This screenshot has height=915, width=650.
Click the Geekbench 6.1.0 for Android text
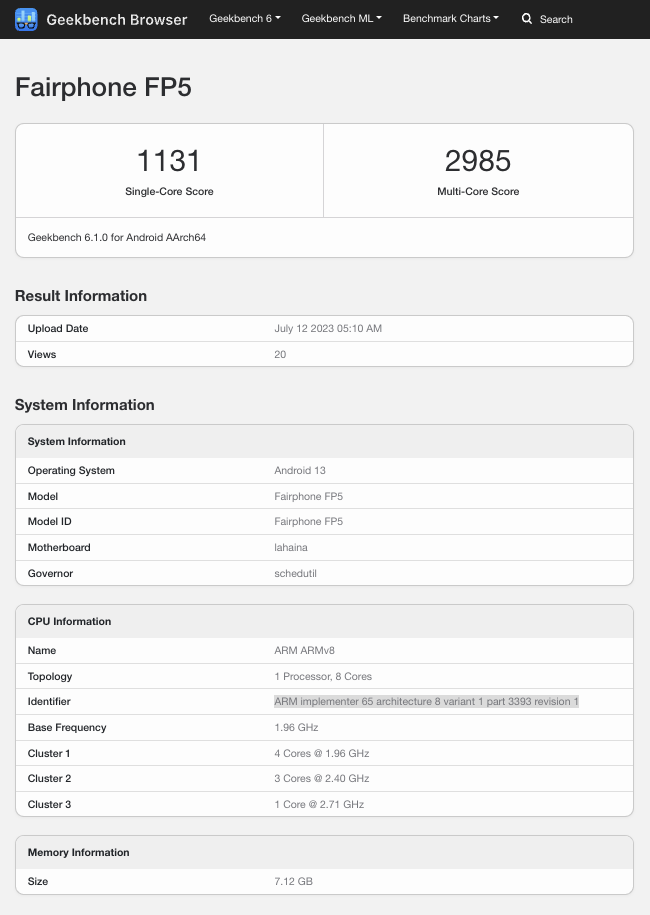[117, 238]
